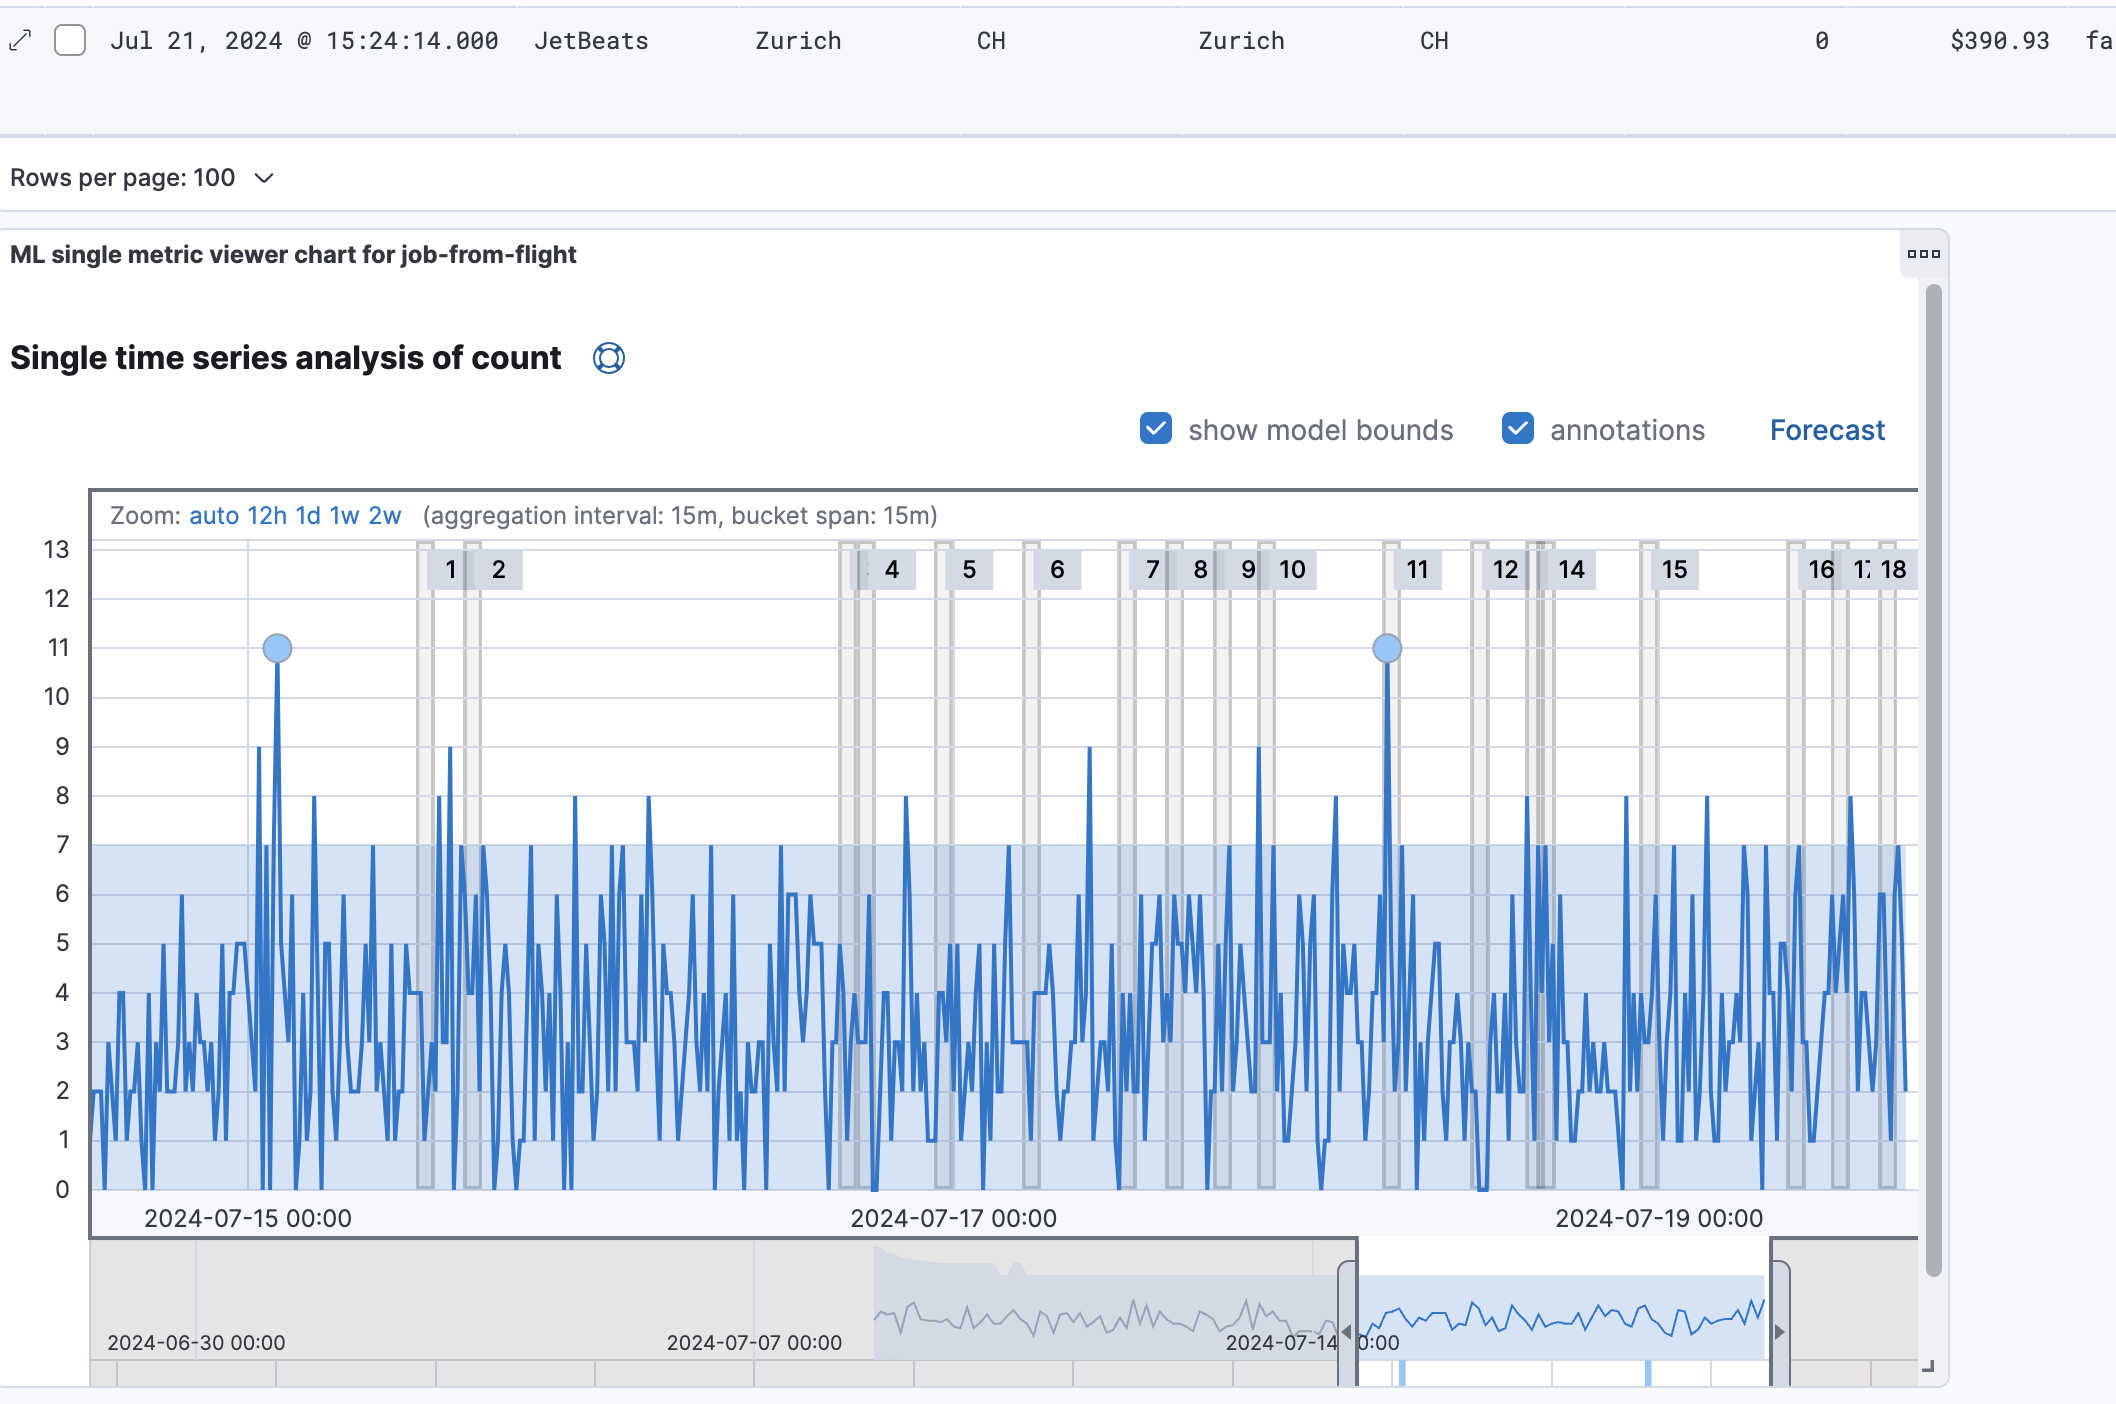Select annotation marker 16
2116x1404 pixels.
(x=1822, y=570)
